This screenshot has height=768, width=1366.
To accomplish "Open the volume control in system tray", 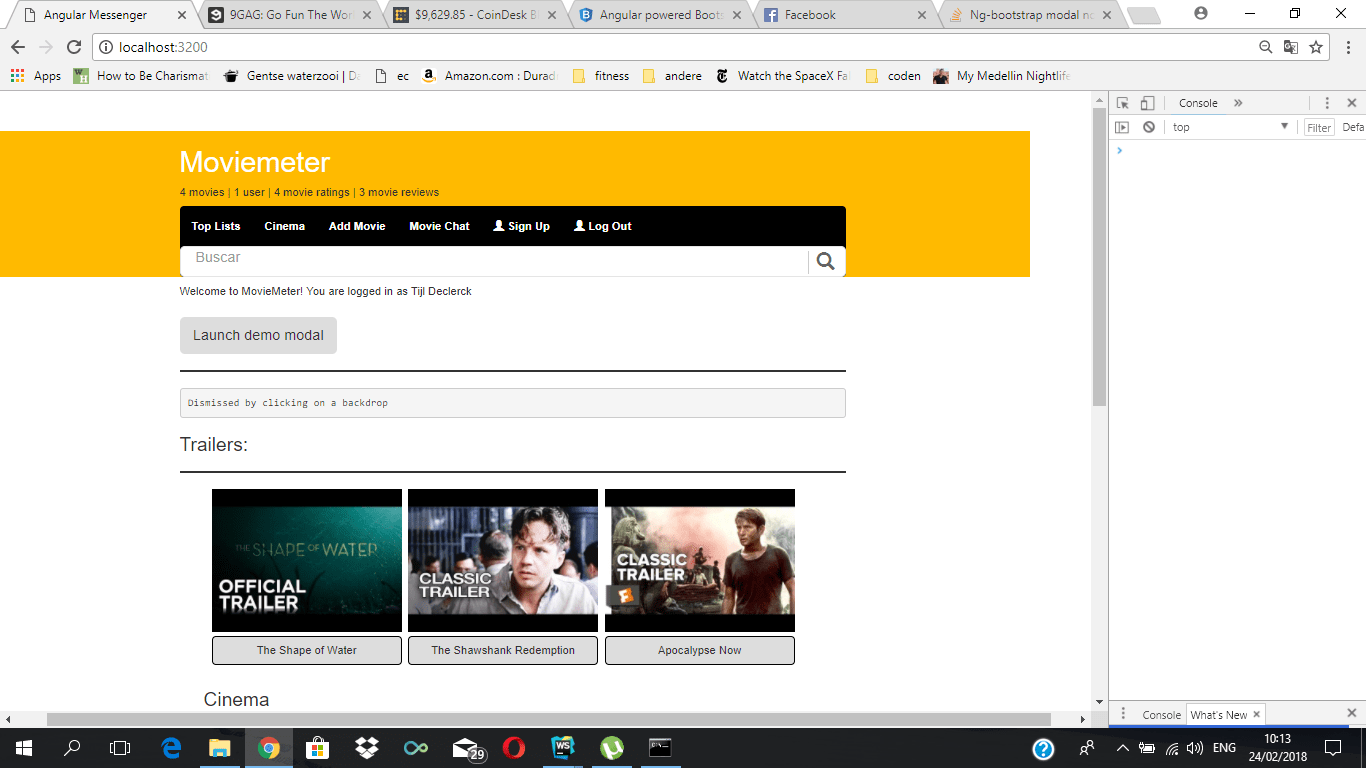I will (x=1194, y=748).
